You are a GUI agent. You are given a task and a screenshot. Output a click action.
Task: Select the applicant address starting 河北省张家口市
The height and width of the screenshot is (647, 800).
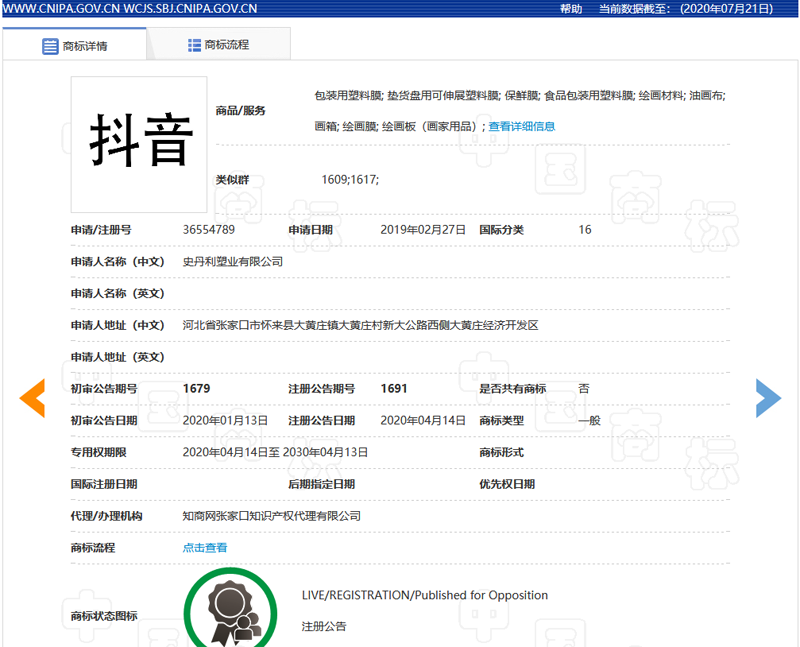click(361, 325)
